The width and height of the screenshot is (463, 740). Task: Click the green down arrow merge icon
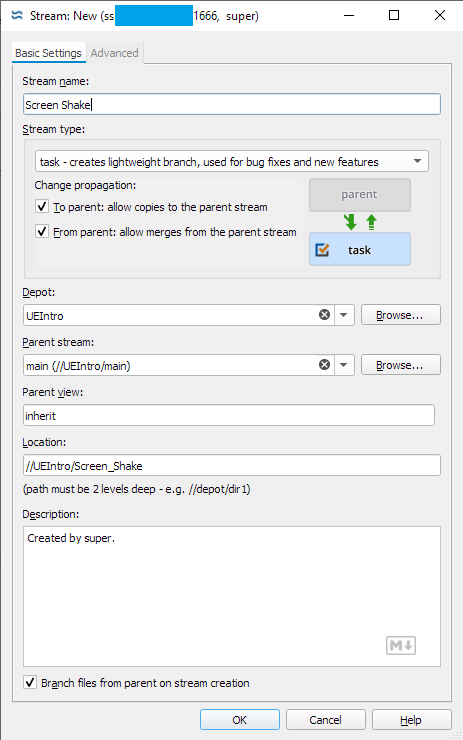coord(350,222)
